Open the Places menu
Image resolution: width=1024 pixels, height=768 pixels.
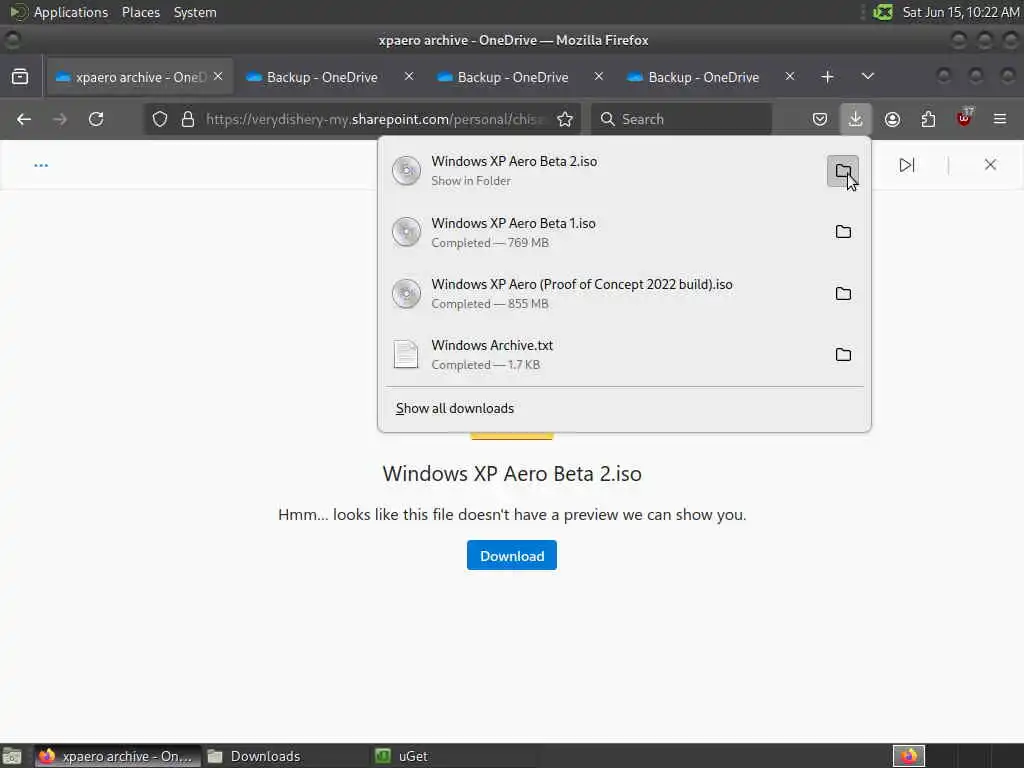tap(140, 12)
